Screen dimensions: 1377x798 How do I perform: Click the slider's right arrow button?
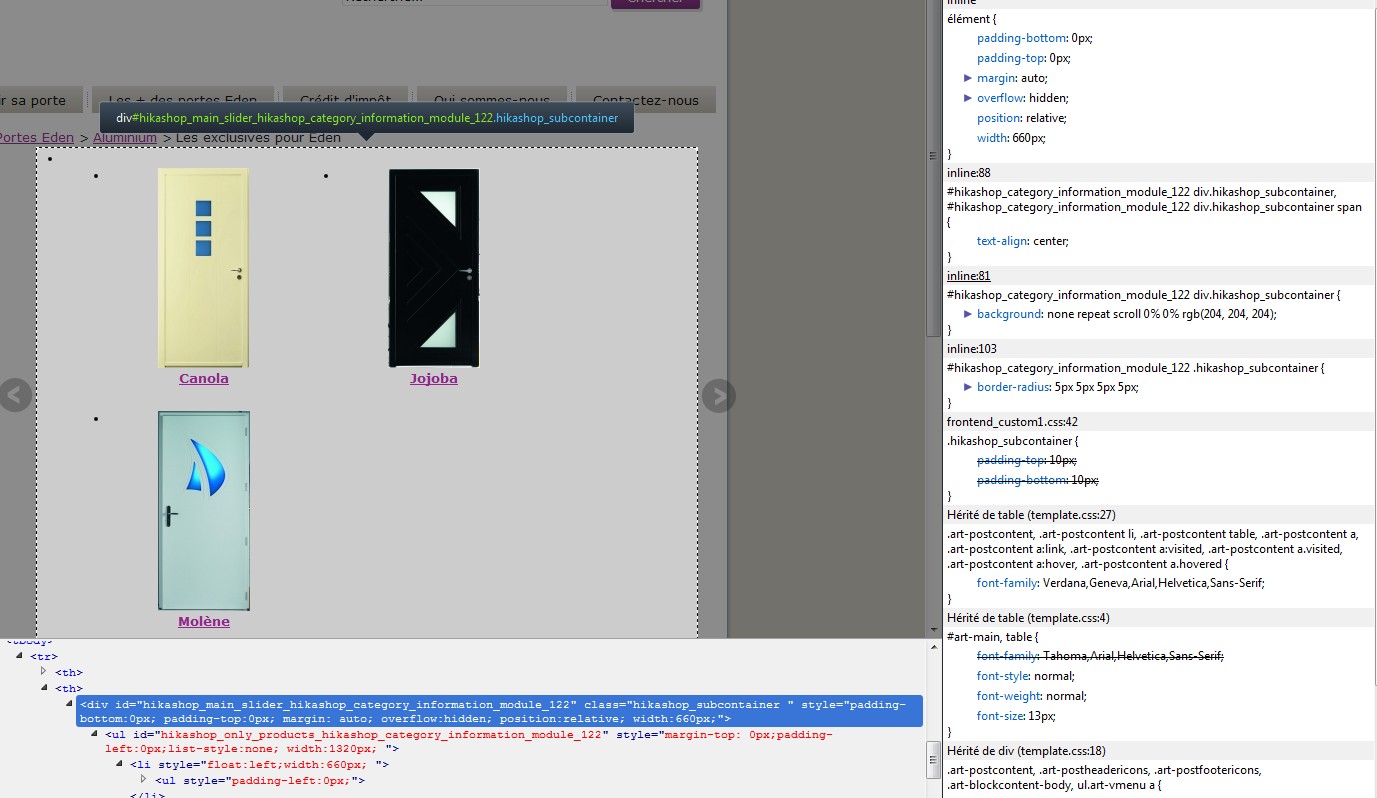pyautogui.click(x=719, y=396)
